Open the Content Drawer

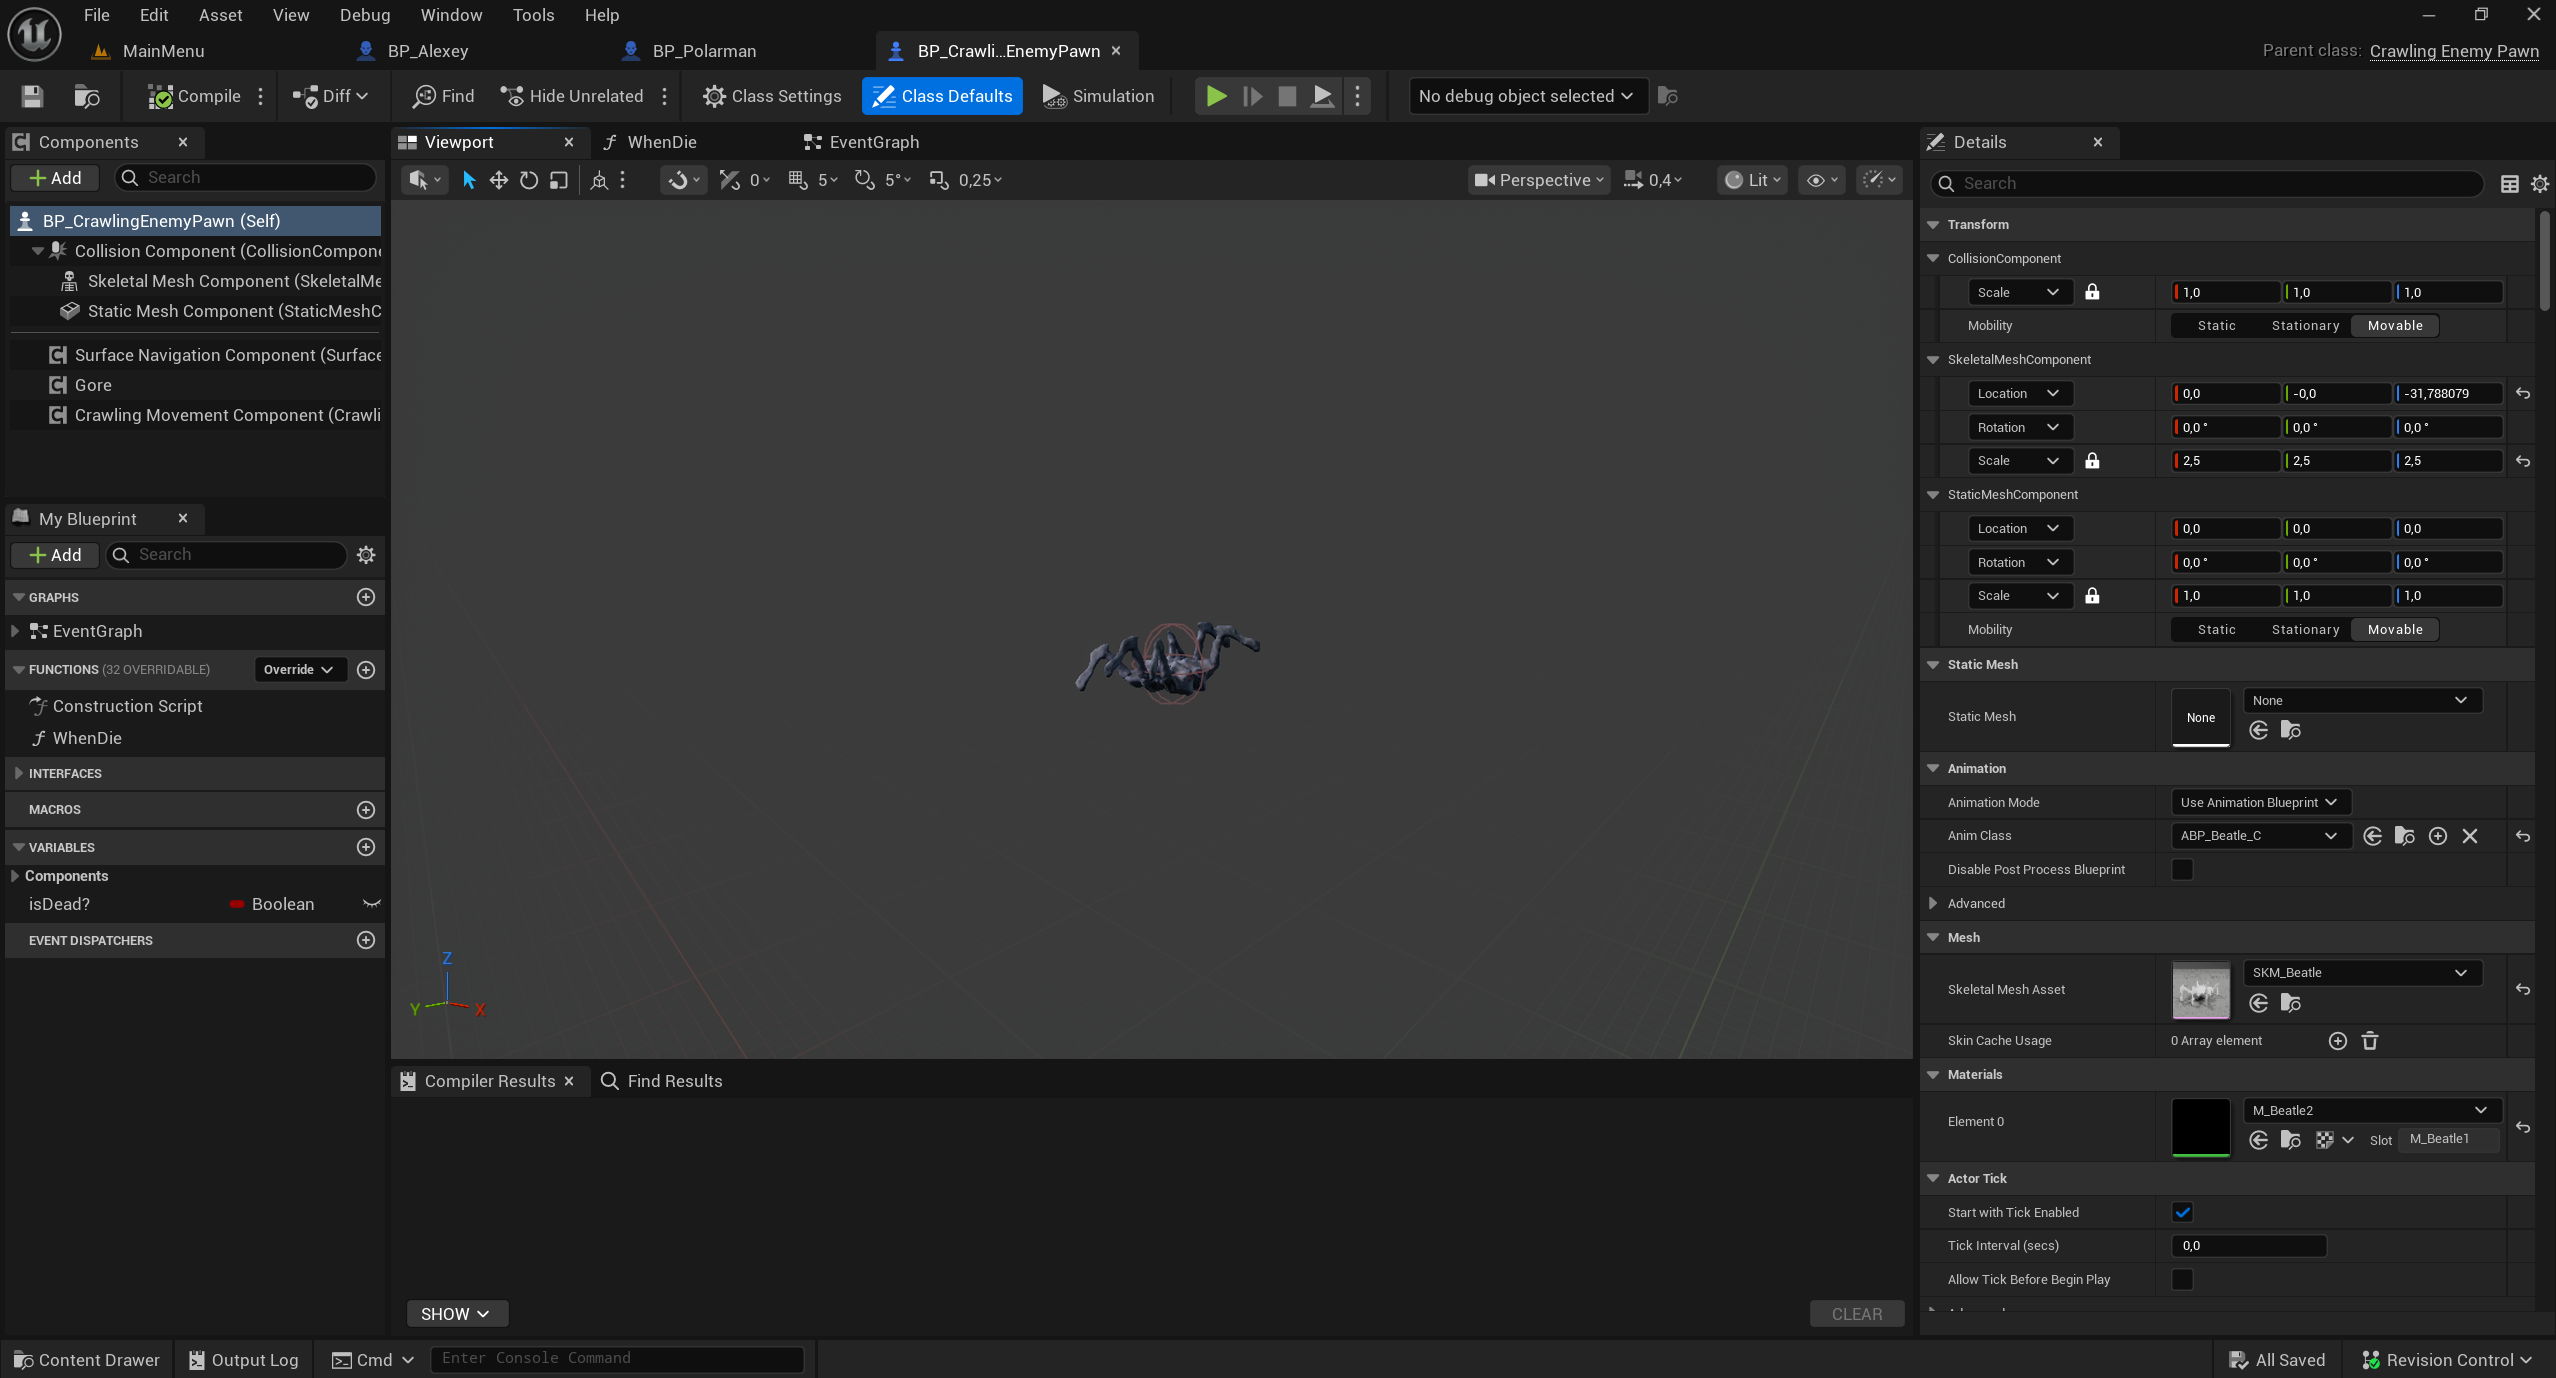coord(86,1360)
